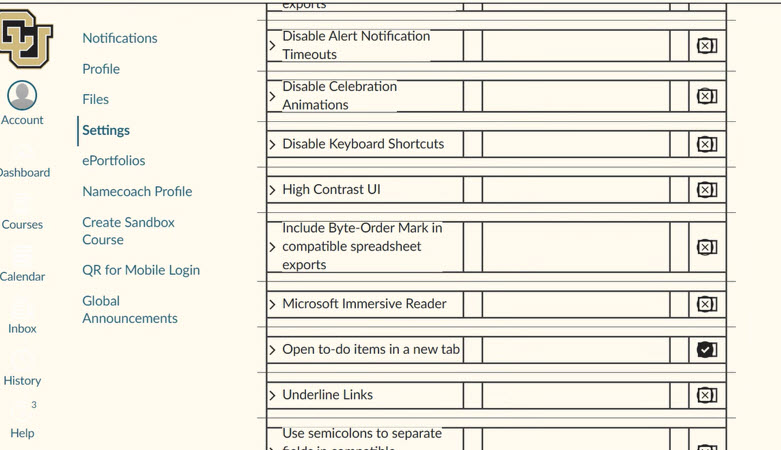Screen dimensions: 781x450
Task: Open Inbox in global navigation
Action: click(x=22, y=328)
